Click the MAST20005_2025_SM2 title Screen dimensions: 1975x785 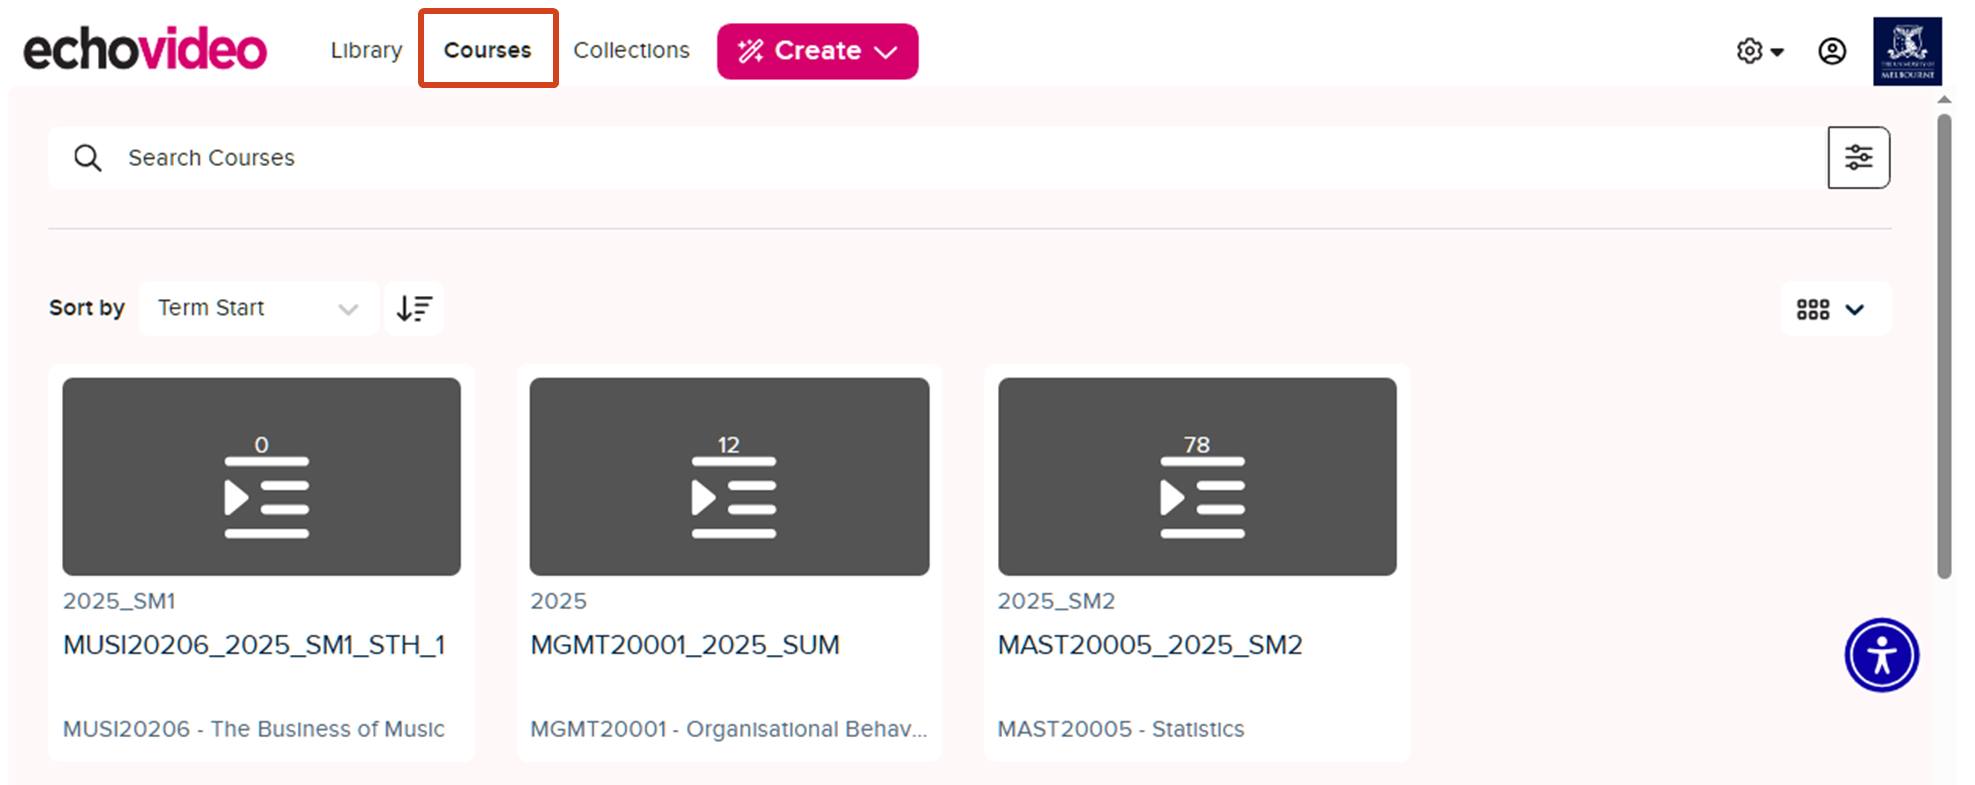(1150, 645)
